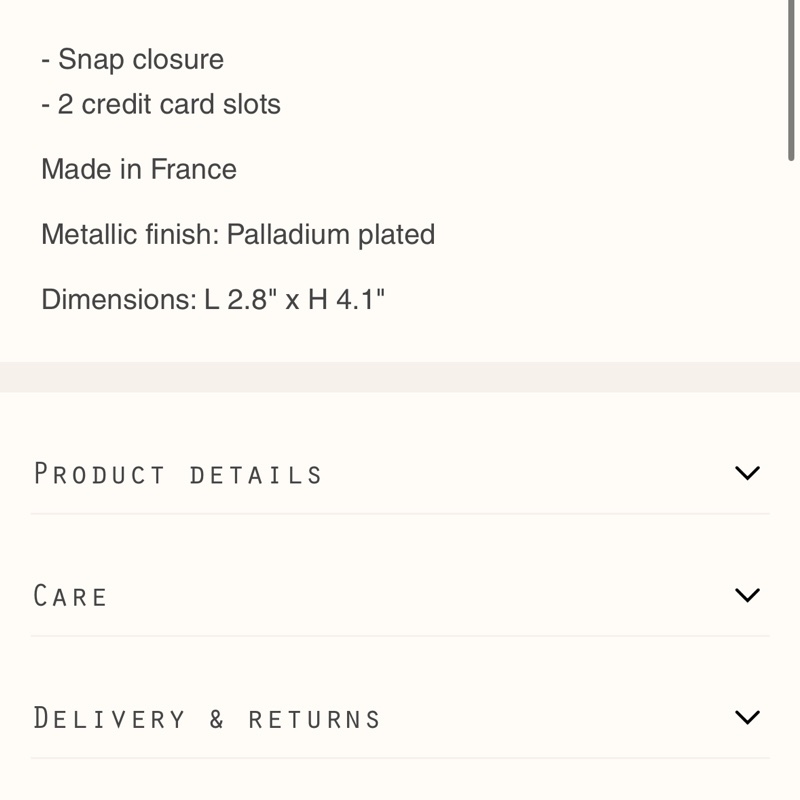Click the "Snap closure" bullet text

pyautogui.click(x=140, y=59)
